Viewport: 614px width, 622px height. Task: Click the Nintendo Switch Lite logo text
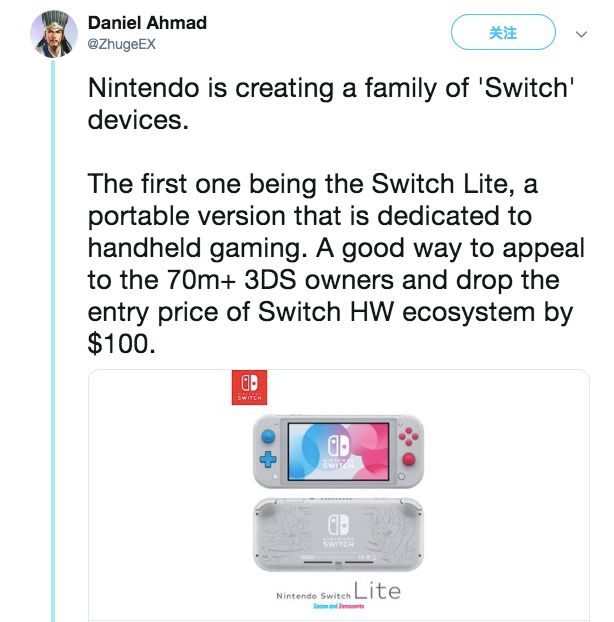338,591
